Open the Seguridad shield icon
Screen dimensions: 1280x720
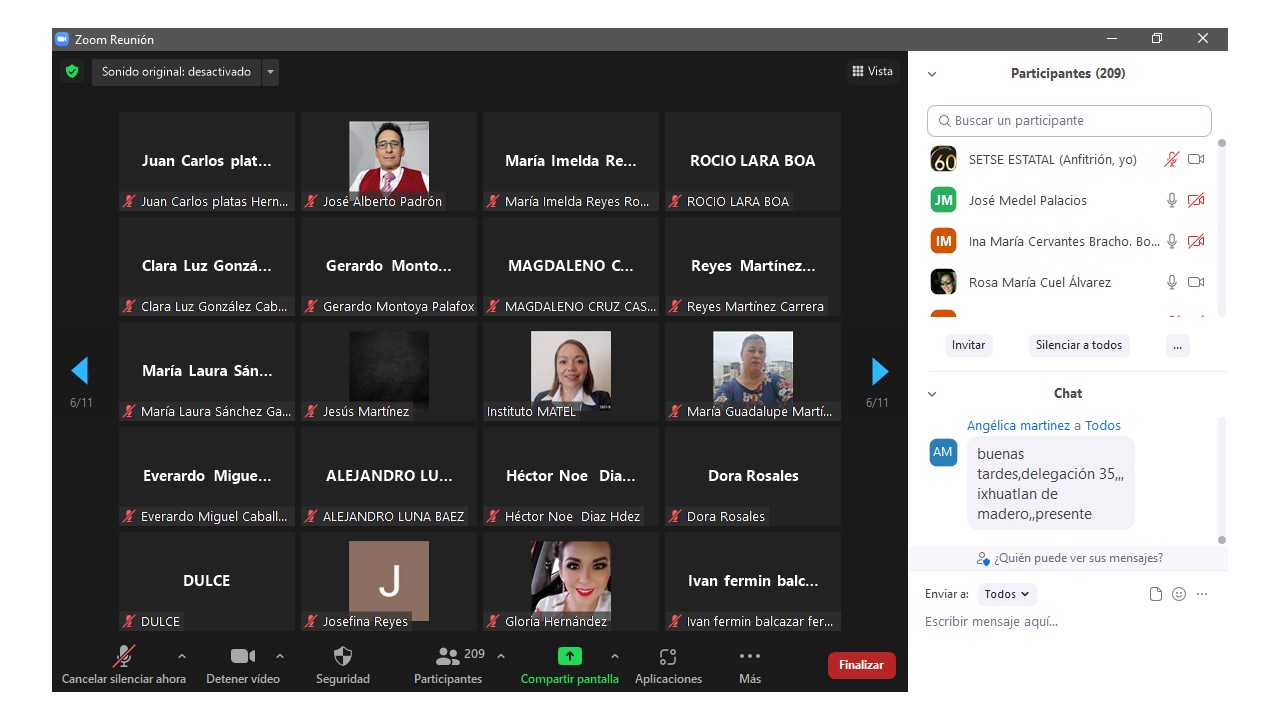click(x=342, y=657)
